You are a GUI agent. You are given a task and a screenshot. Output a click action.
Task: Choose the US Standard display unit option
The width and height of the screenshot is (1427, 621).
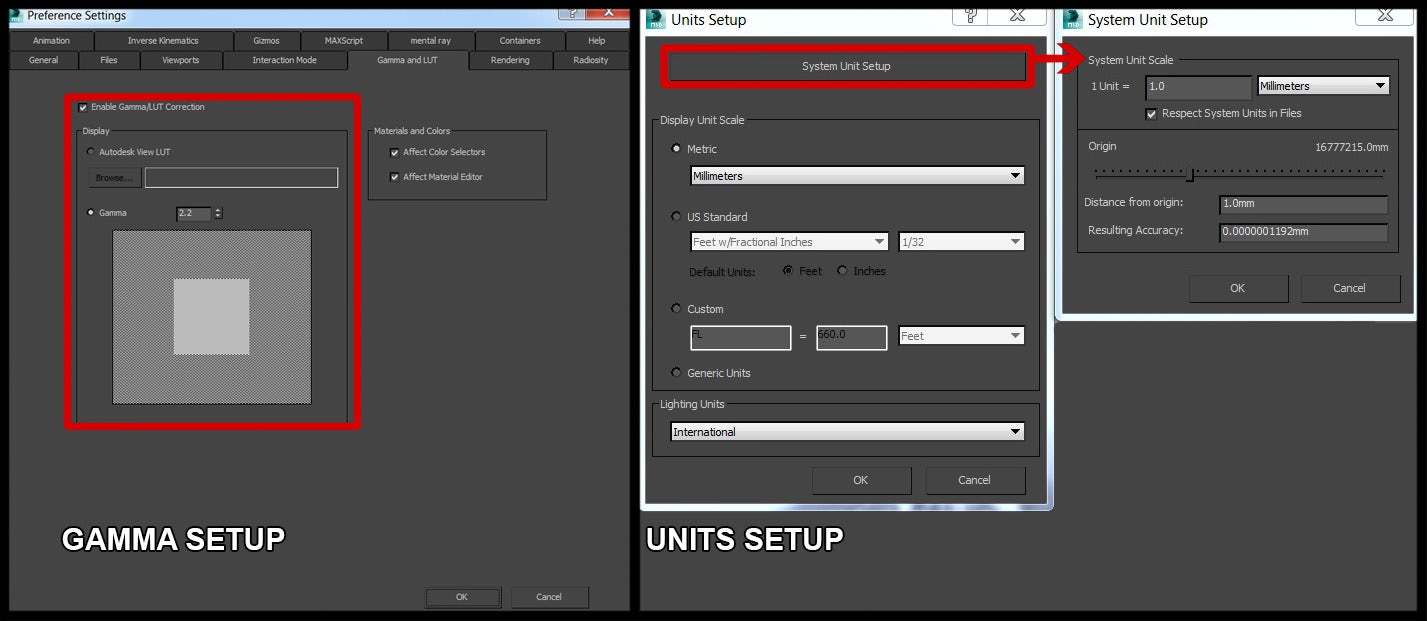pos(677,217)
